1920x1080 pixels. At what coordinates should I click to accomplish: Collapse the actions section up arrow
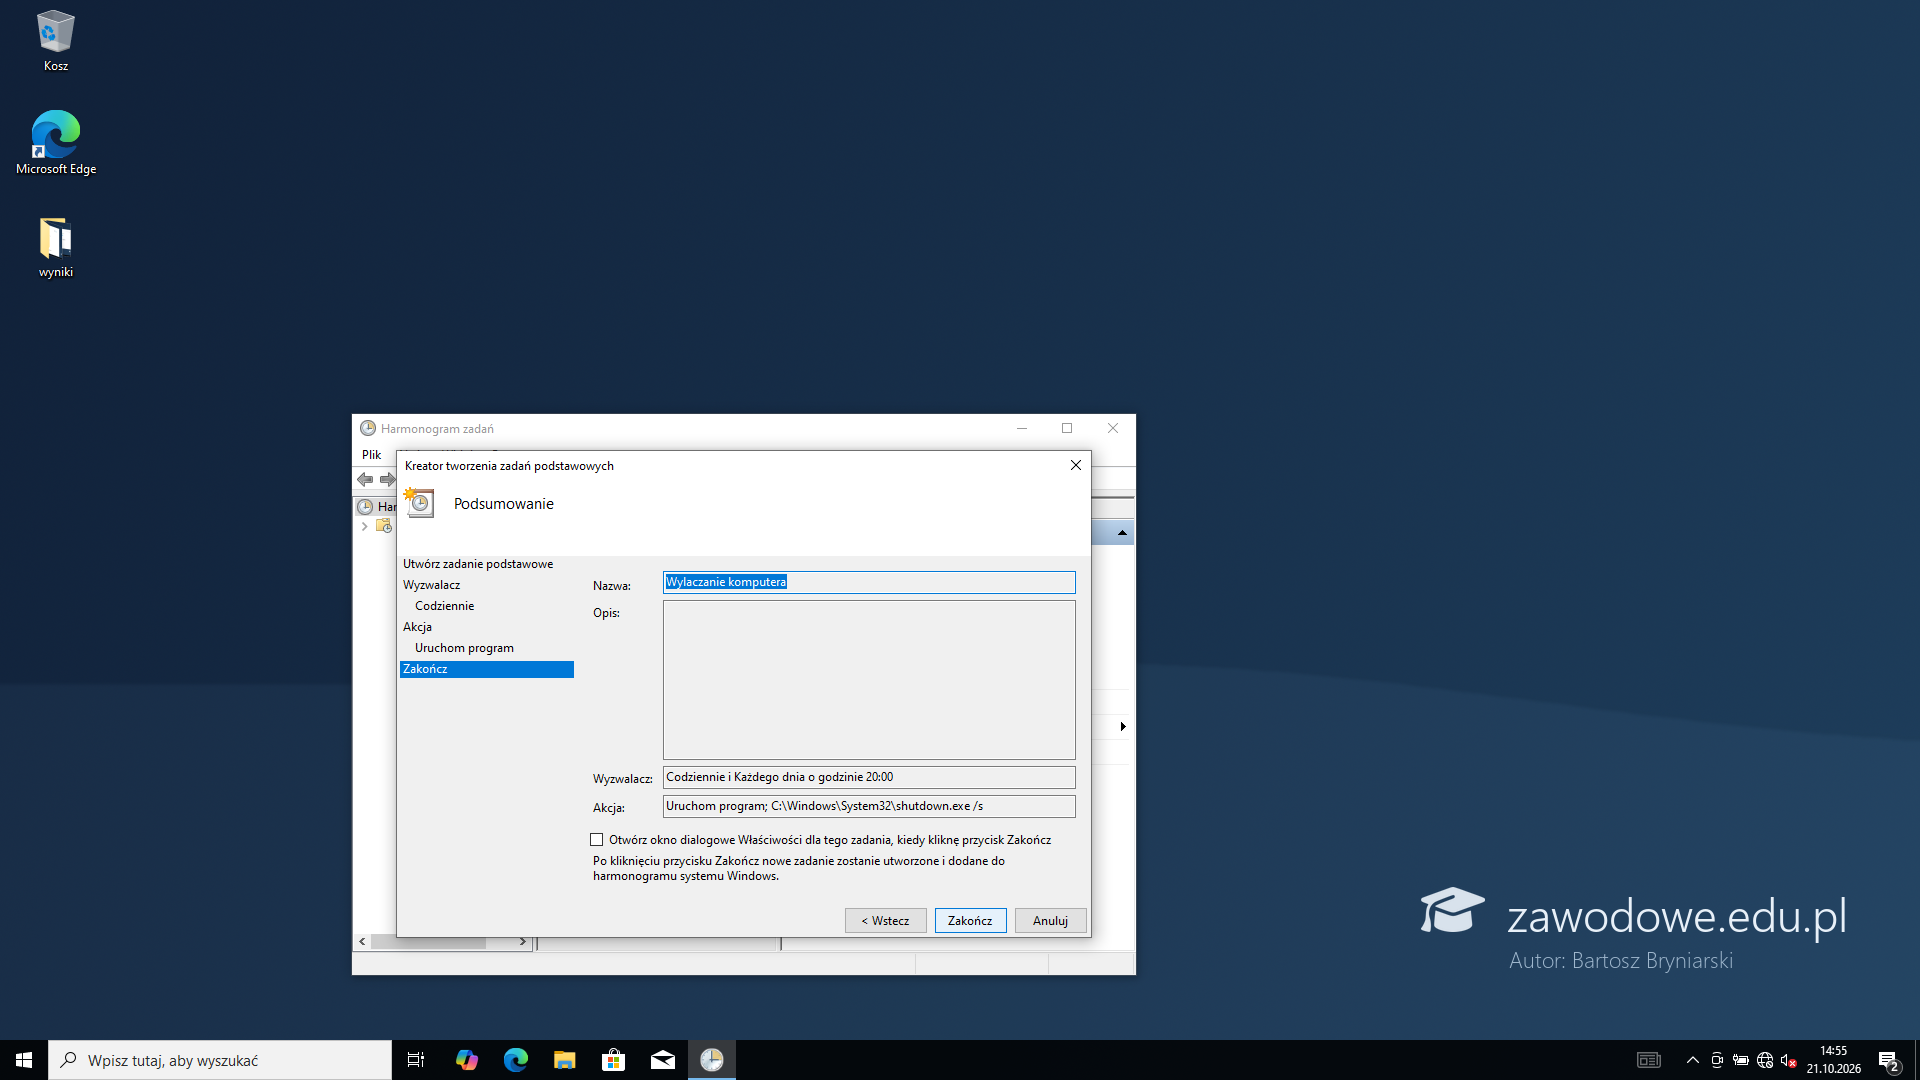[1122, 533]
